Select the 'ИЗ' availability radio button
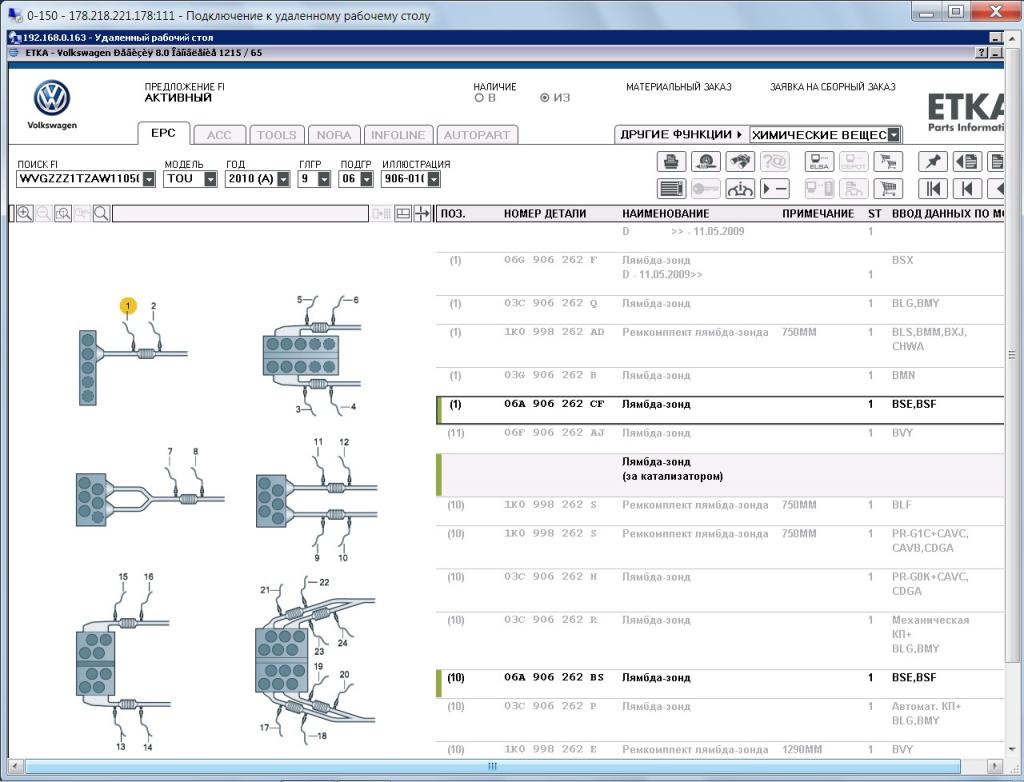 click(545, 98)
